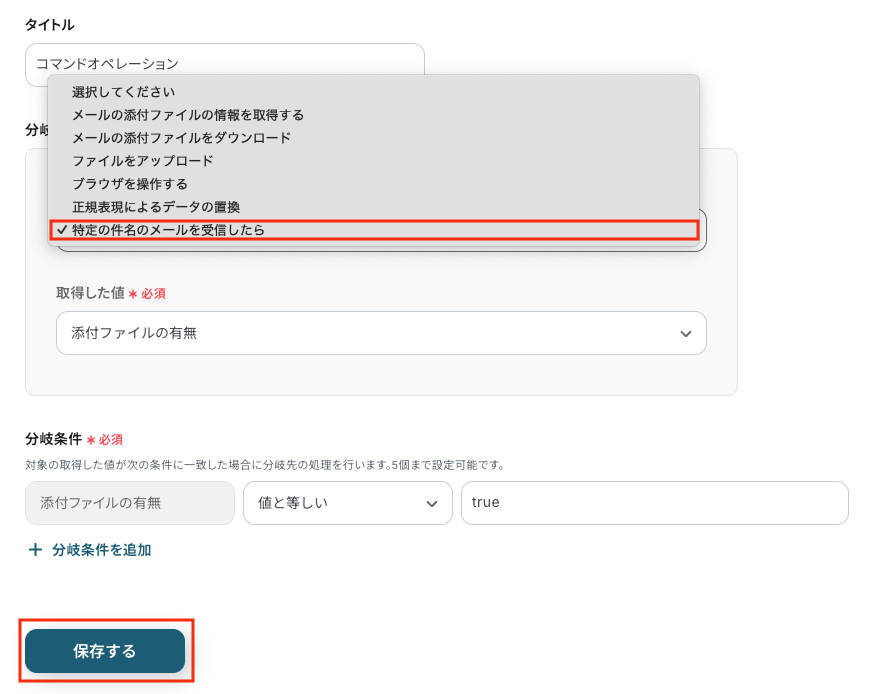Open the 取得した値 dropdown showing 添付ファイルの有無

[x=380, y=333]
